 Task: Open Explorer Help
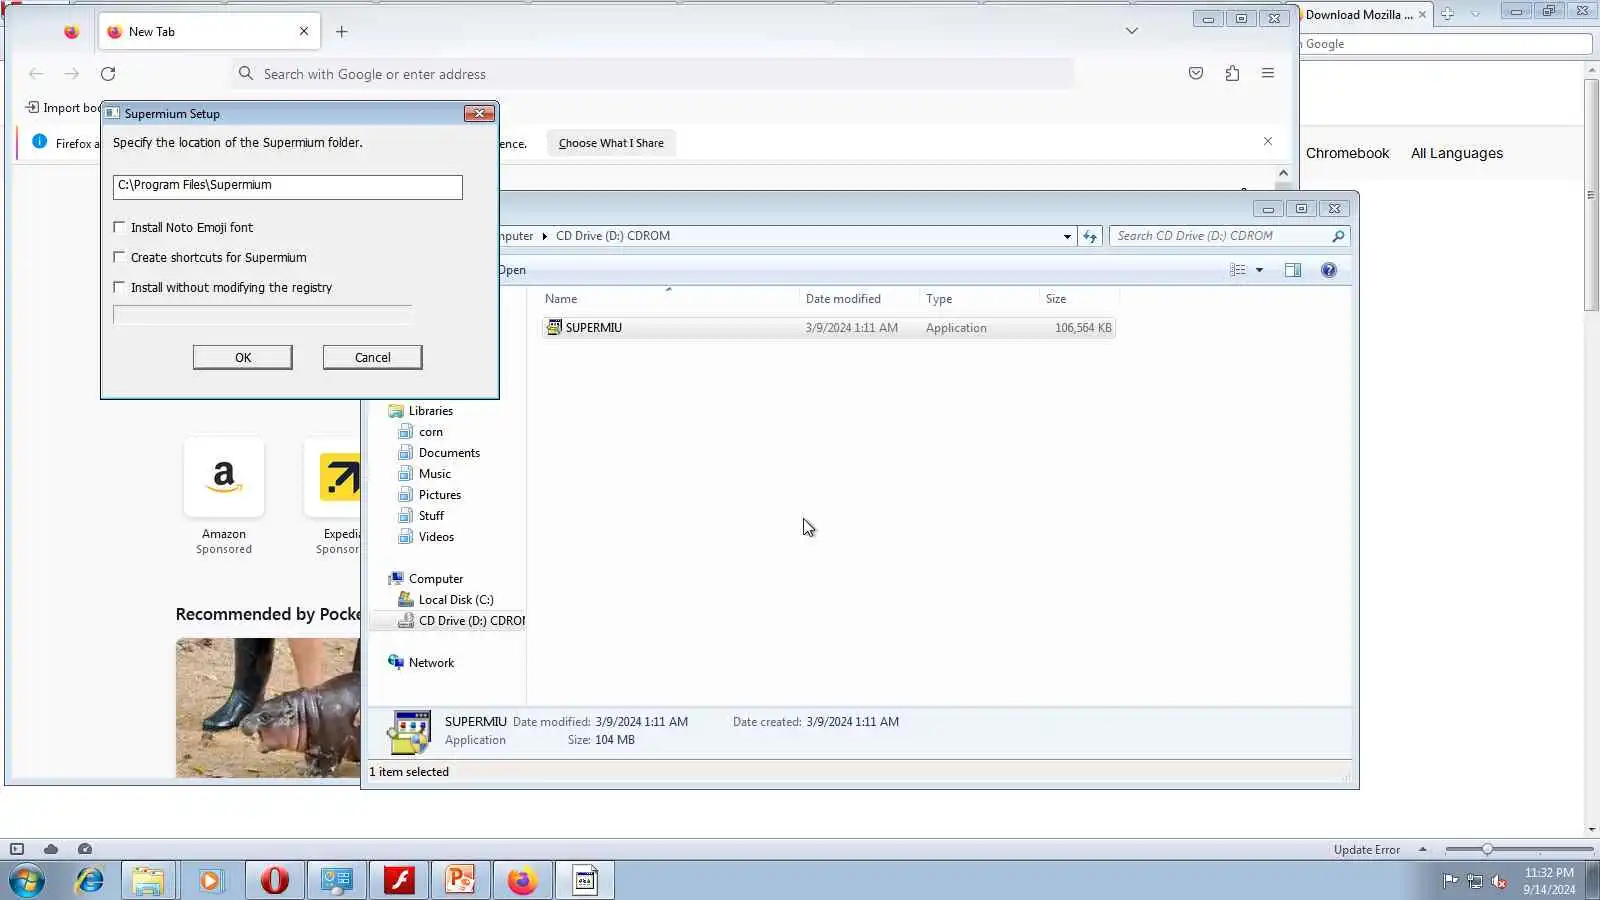pyautogui.click(x=1329, y=270)
